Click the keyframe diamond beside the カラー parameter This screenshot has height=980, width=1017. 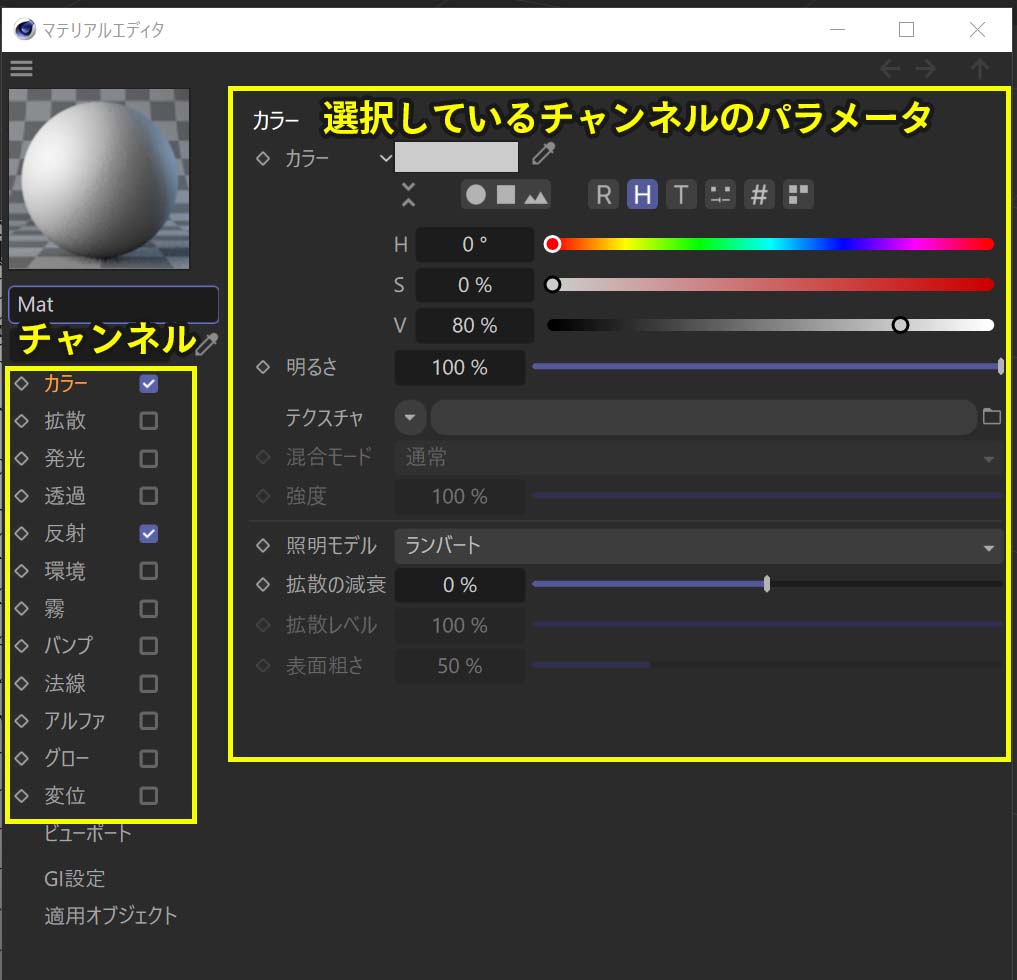(263, 158)
